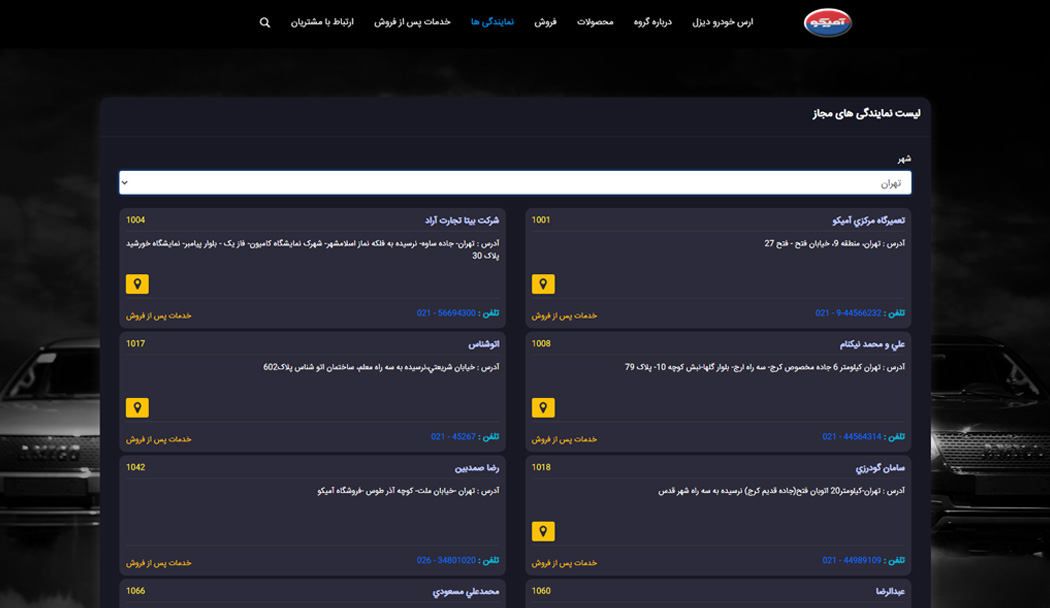Open map pin for dealer 1018
The width and height of the screenshot is (1050, 608).
click(x=543, y=532)
